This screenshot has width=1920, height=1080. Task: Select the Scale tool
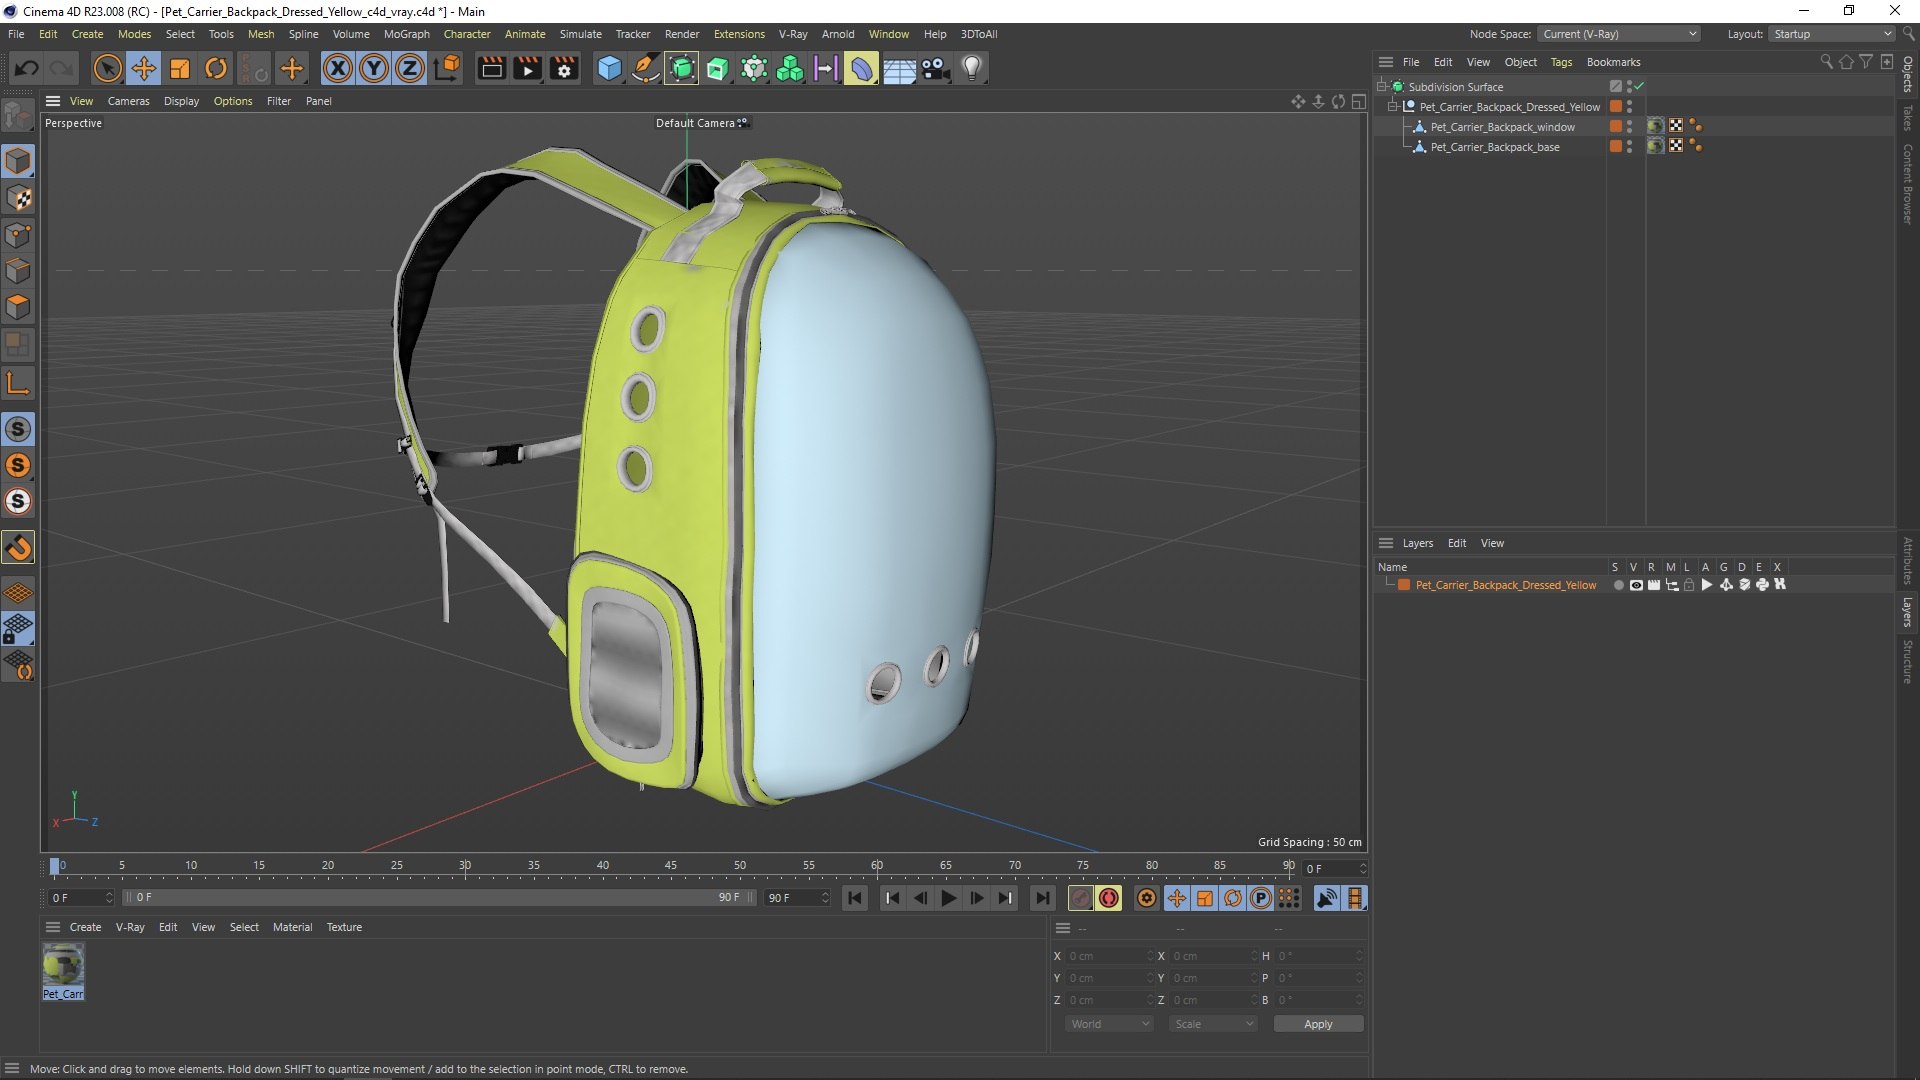180,68
